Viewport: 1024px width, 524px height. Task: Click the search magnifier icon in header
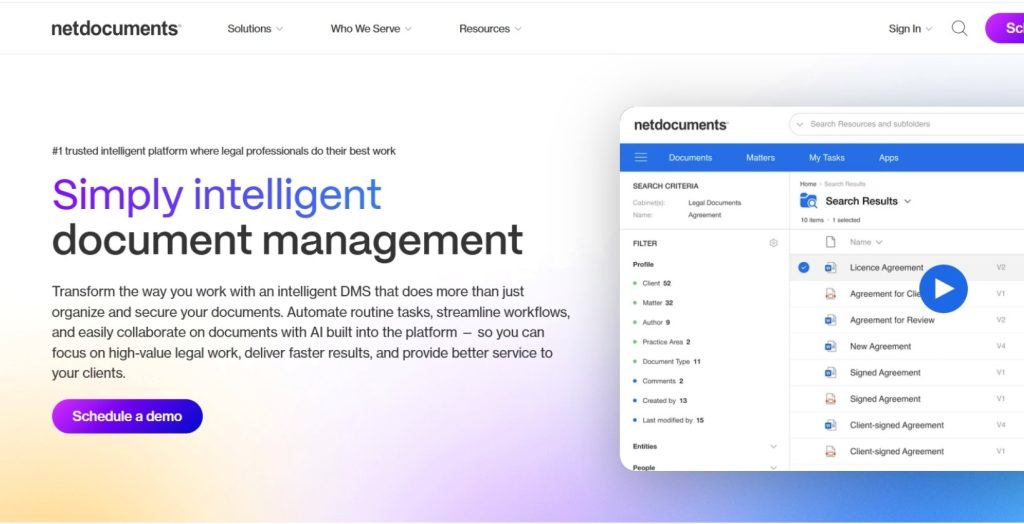[x=959, y=29]
